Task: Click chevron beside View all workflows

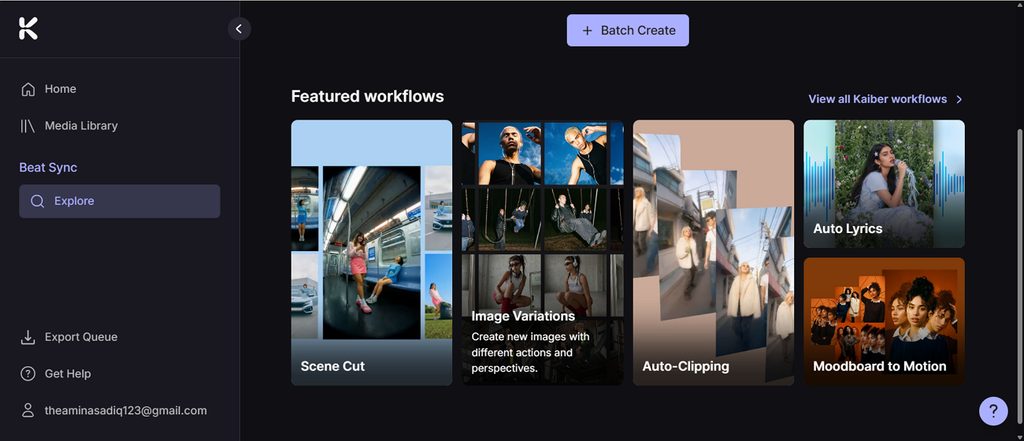Action: coord(959,99)
